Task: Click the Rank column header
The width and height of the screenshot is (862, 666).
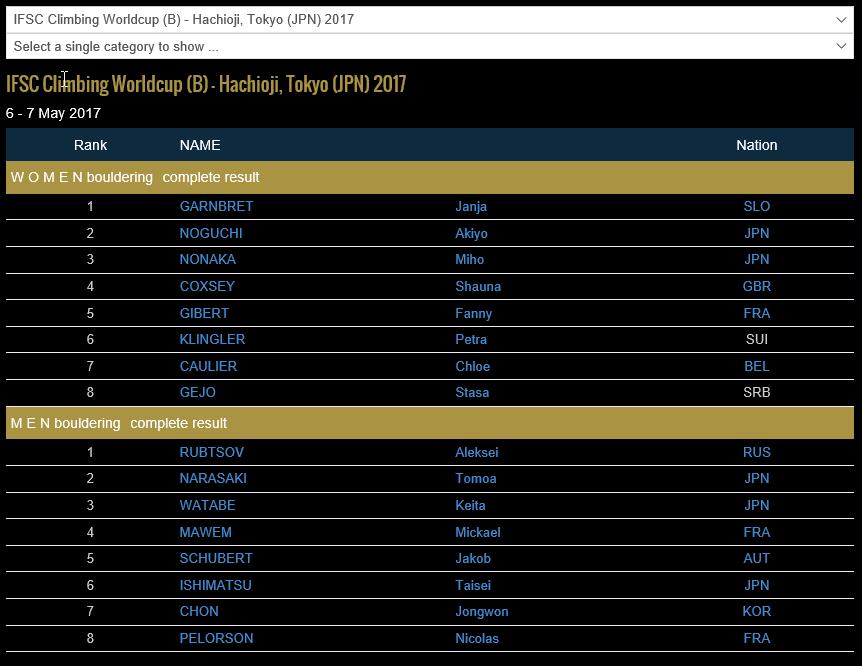Action: click(90, 145)
